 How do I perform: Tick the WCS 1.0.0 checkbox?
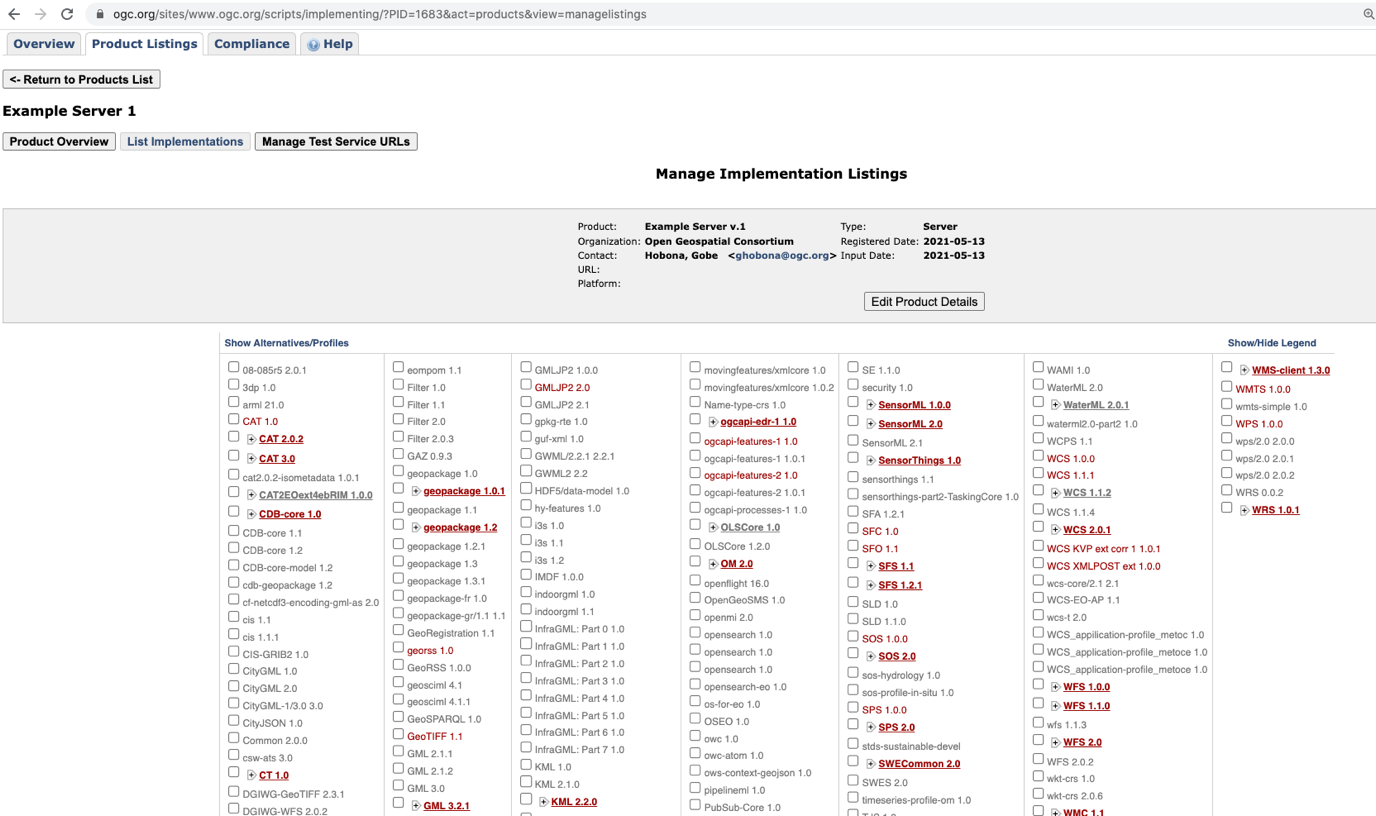(1038, 456)
